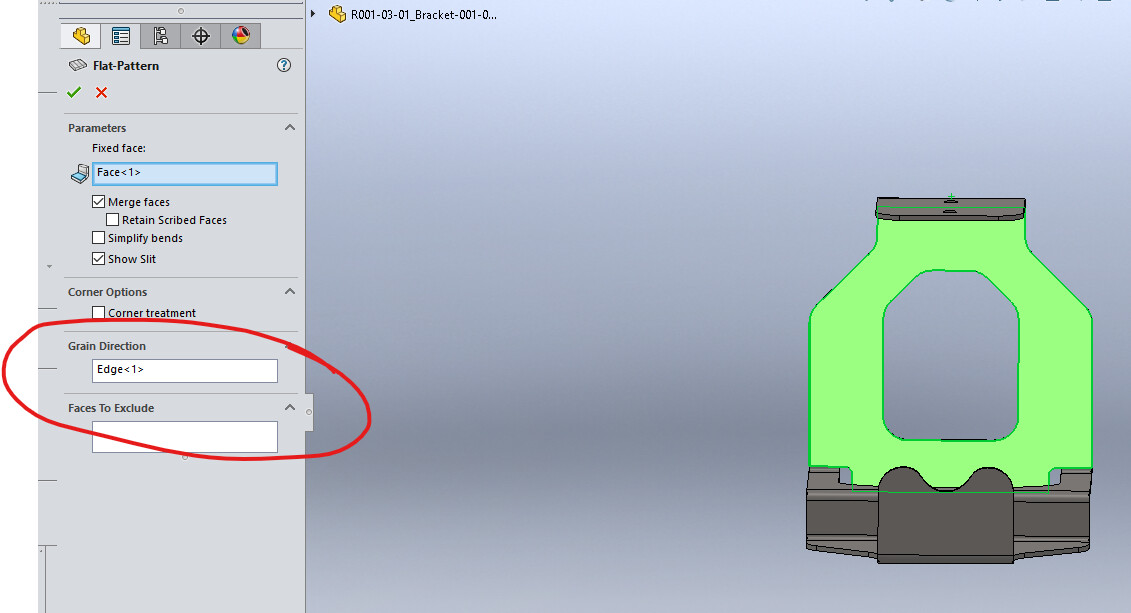Cancel Flat-Pattern with red X
The height and width of the screenshot is (613, 1131).
[x=101, y=92]
